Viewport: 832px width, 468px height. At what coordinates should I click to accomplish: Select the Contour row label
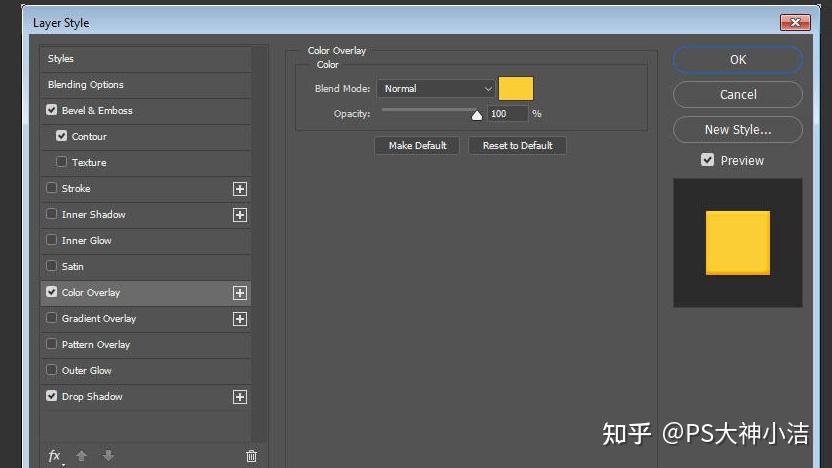click(x=89, y=136)
